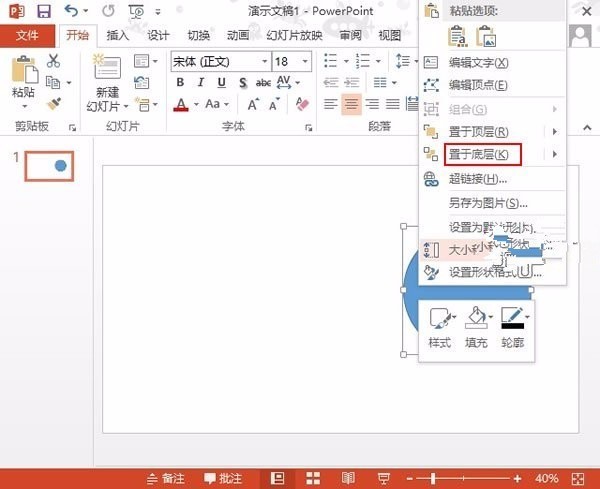The height and width of the screenshot is (489, 600).
Task: Enable center text alignment
Action: [x=351, y=103]
